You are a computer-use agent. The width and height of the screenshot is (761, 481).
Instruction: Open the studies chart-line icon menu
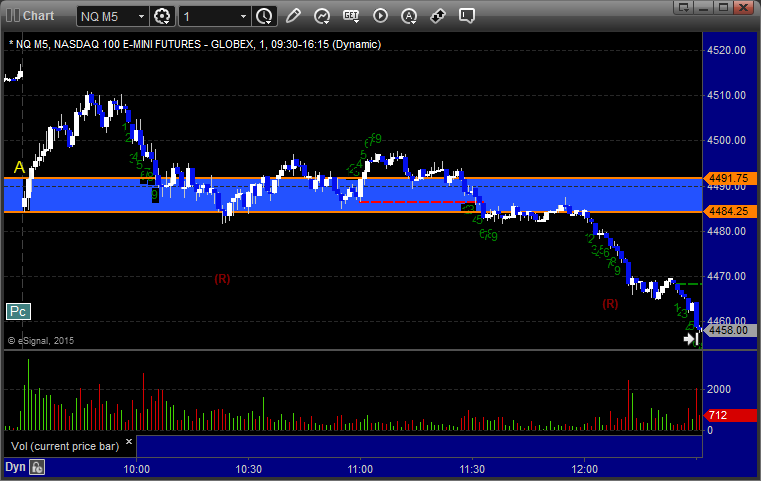point(322,16)
